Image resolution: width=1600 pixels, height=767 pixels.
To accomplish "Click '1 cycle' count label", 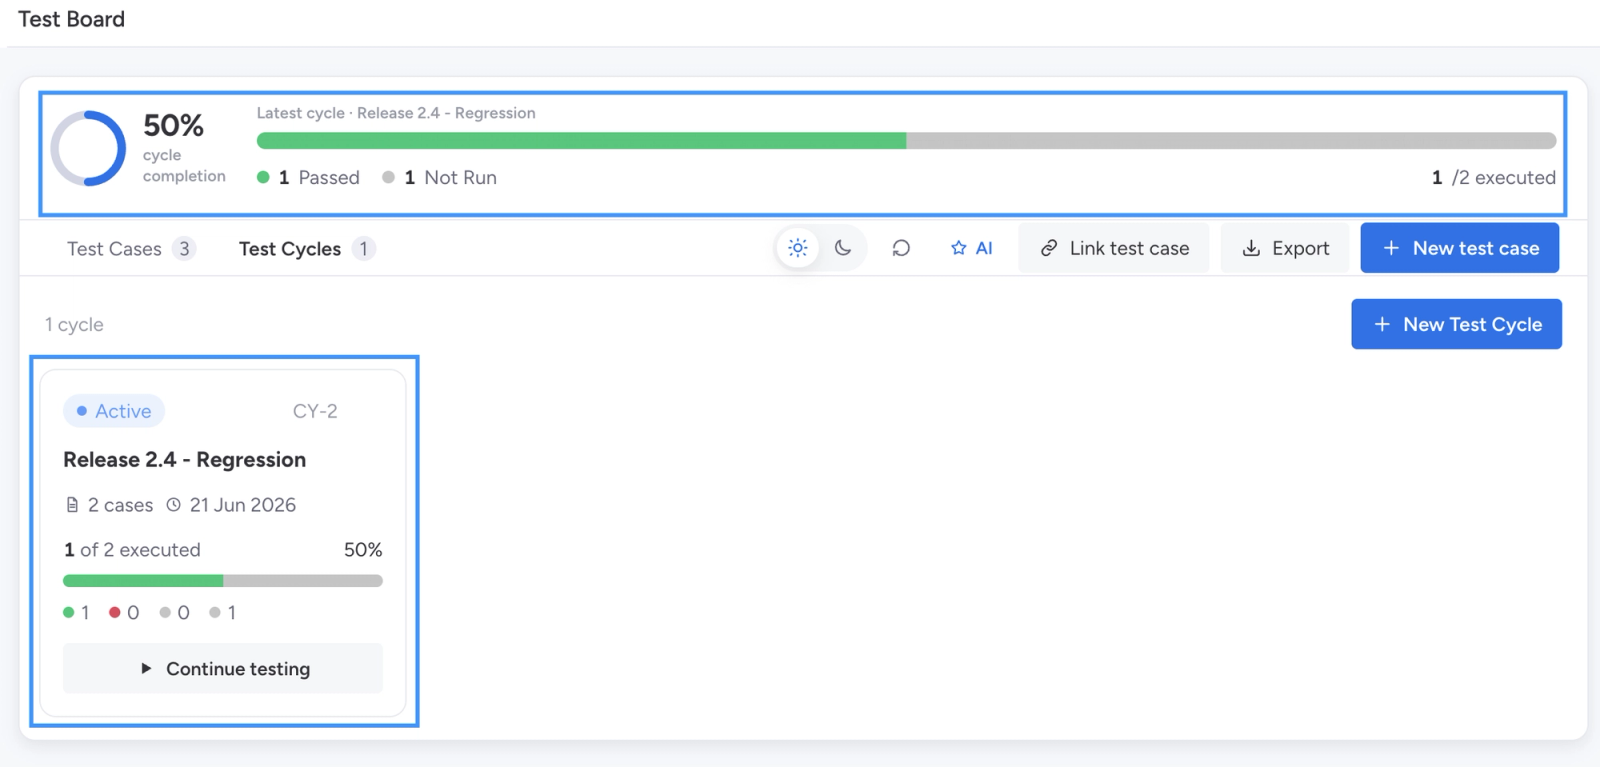I will [x=74, y=325].
